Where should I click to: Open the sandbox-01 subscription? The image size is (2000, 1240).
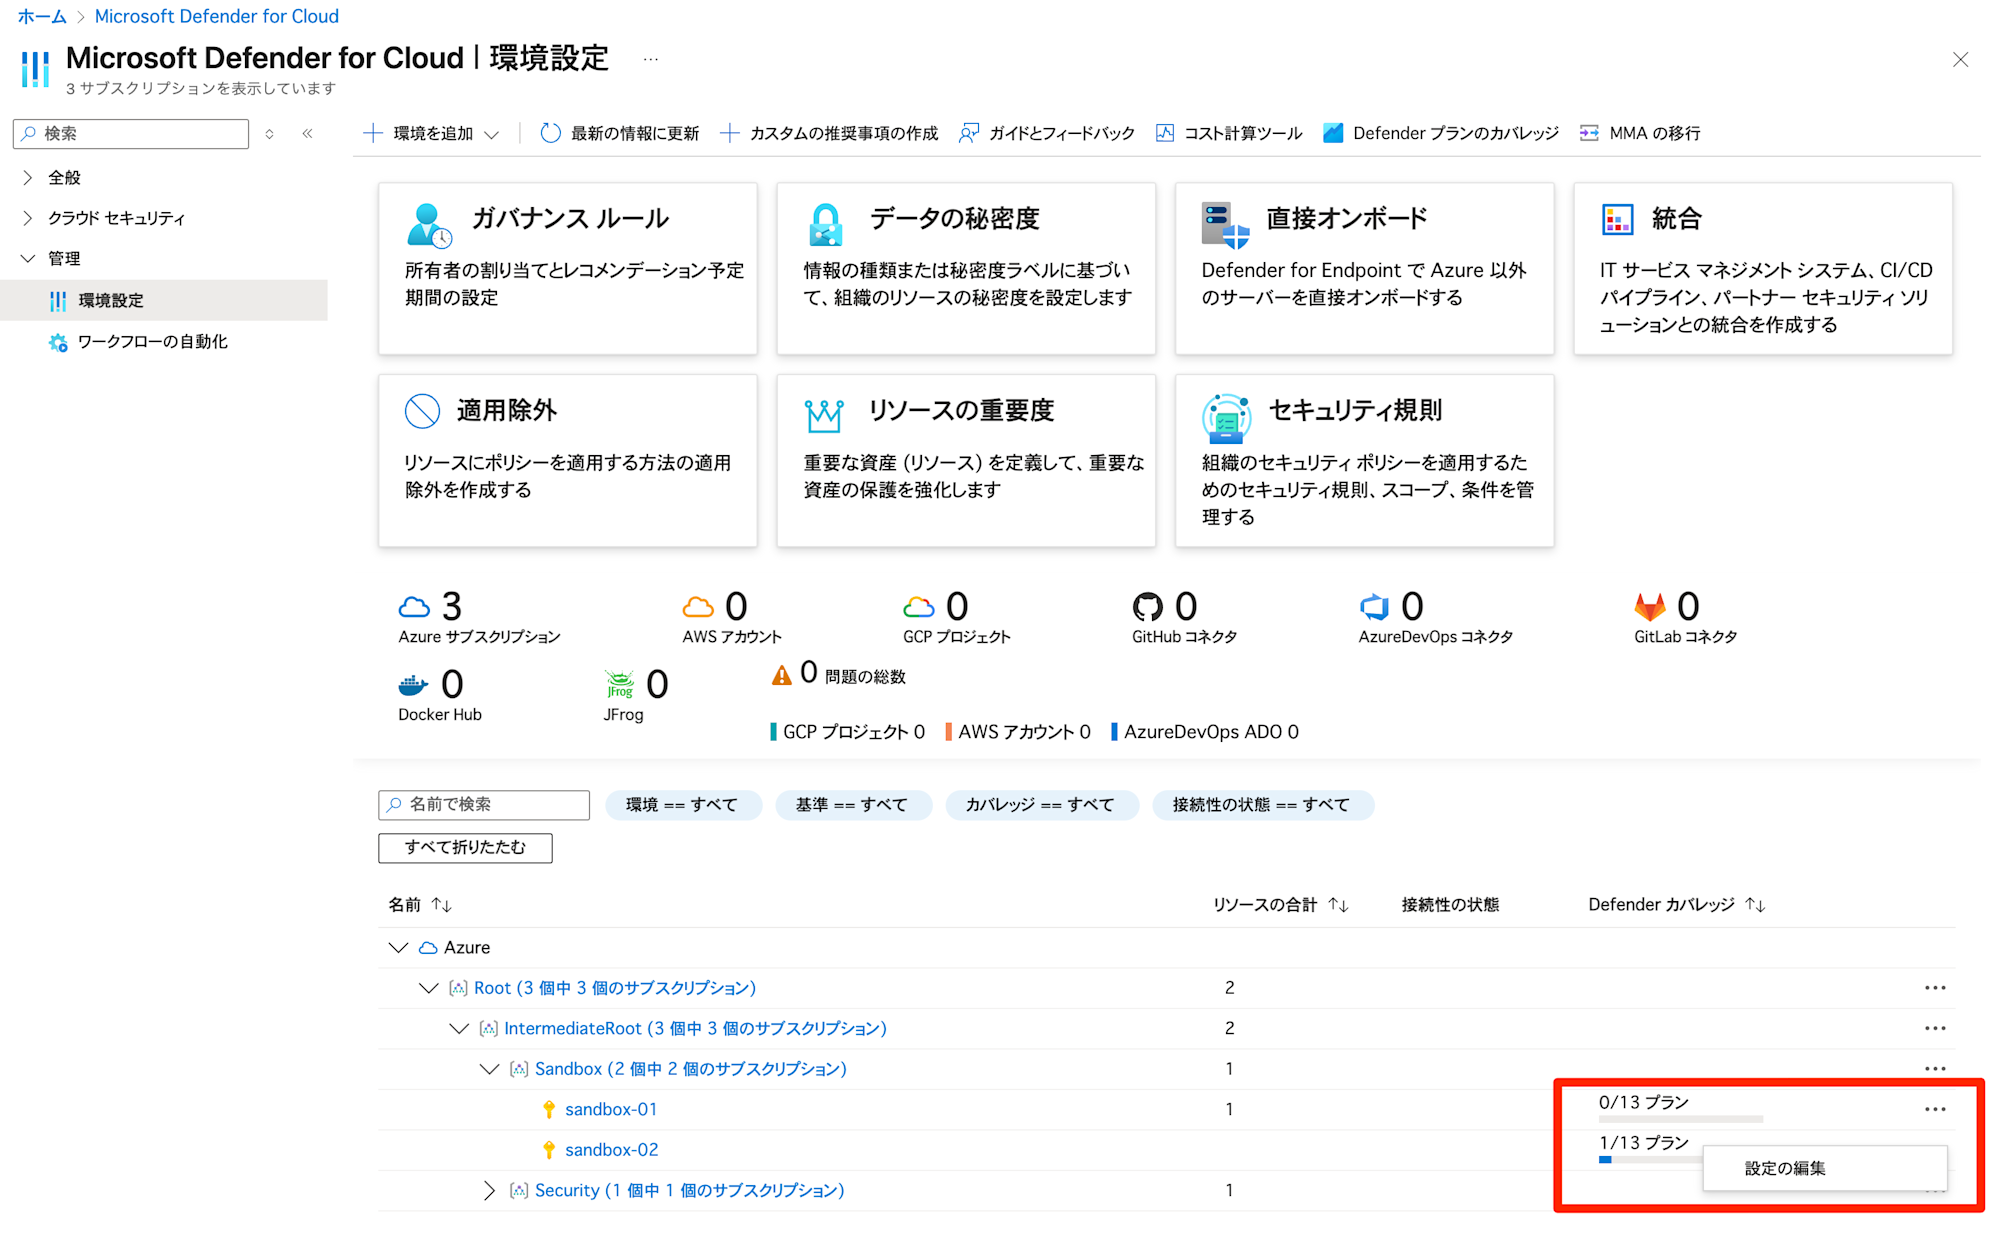point(611,1109)
